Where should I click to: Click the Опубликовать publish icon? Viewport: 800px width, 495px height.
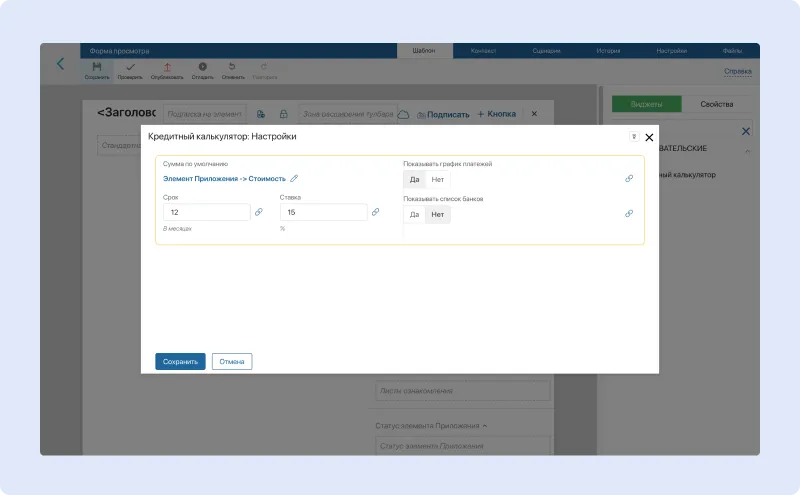point(167,67)
